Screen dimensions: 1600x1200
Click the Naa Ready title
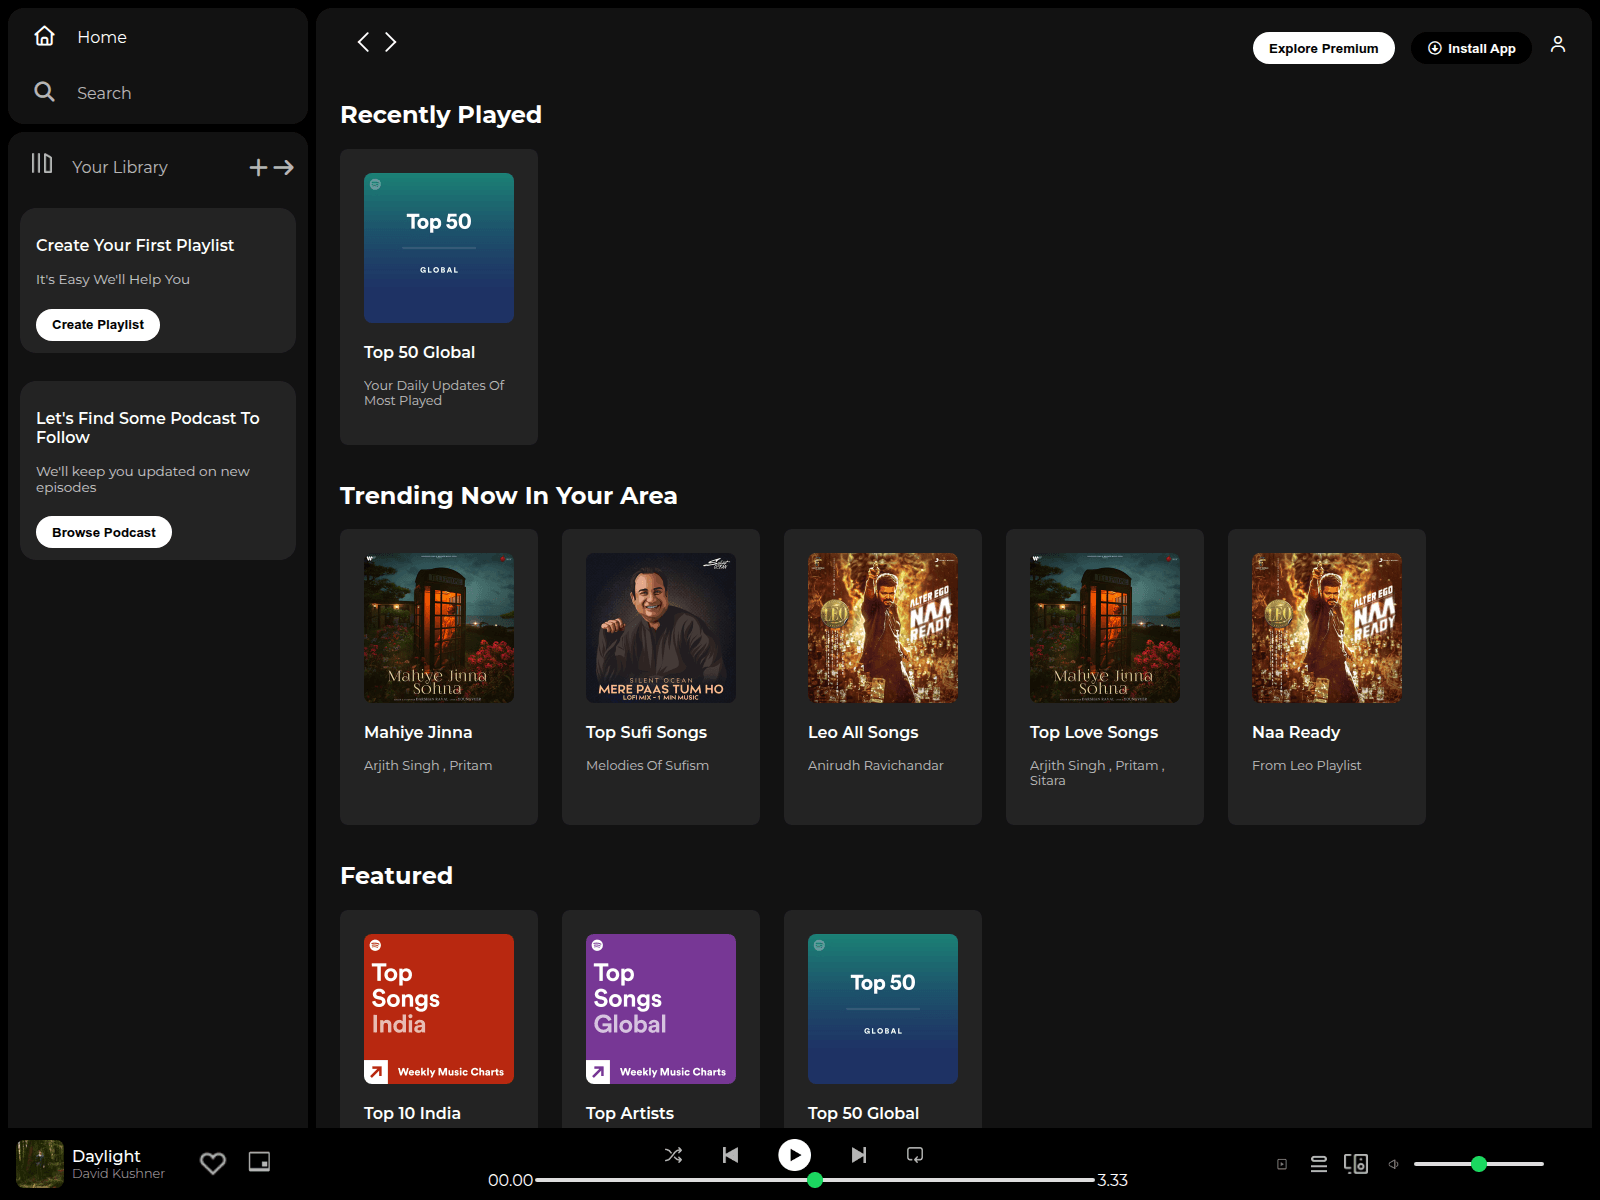1296,732
